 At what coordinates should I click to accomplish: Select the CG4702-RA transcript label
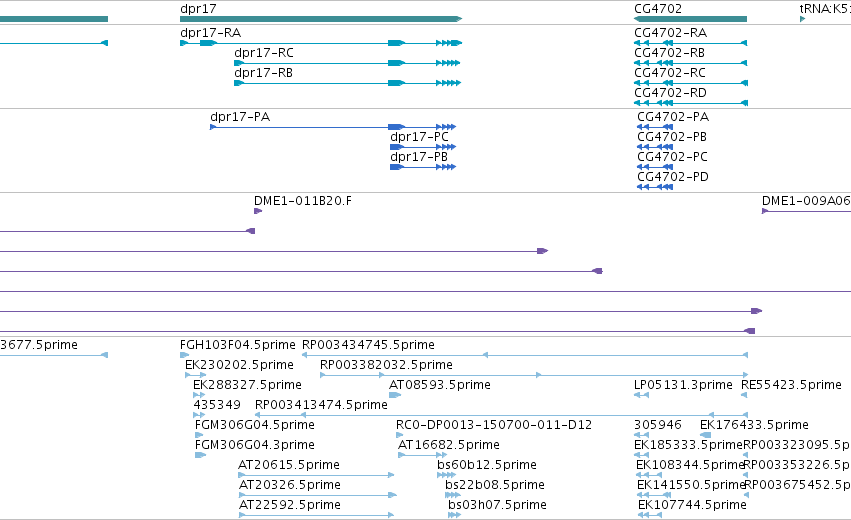(x=670, y=33)
